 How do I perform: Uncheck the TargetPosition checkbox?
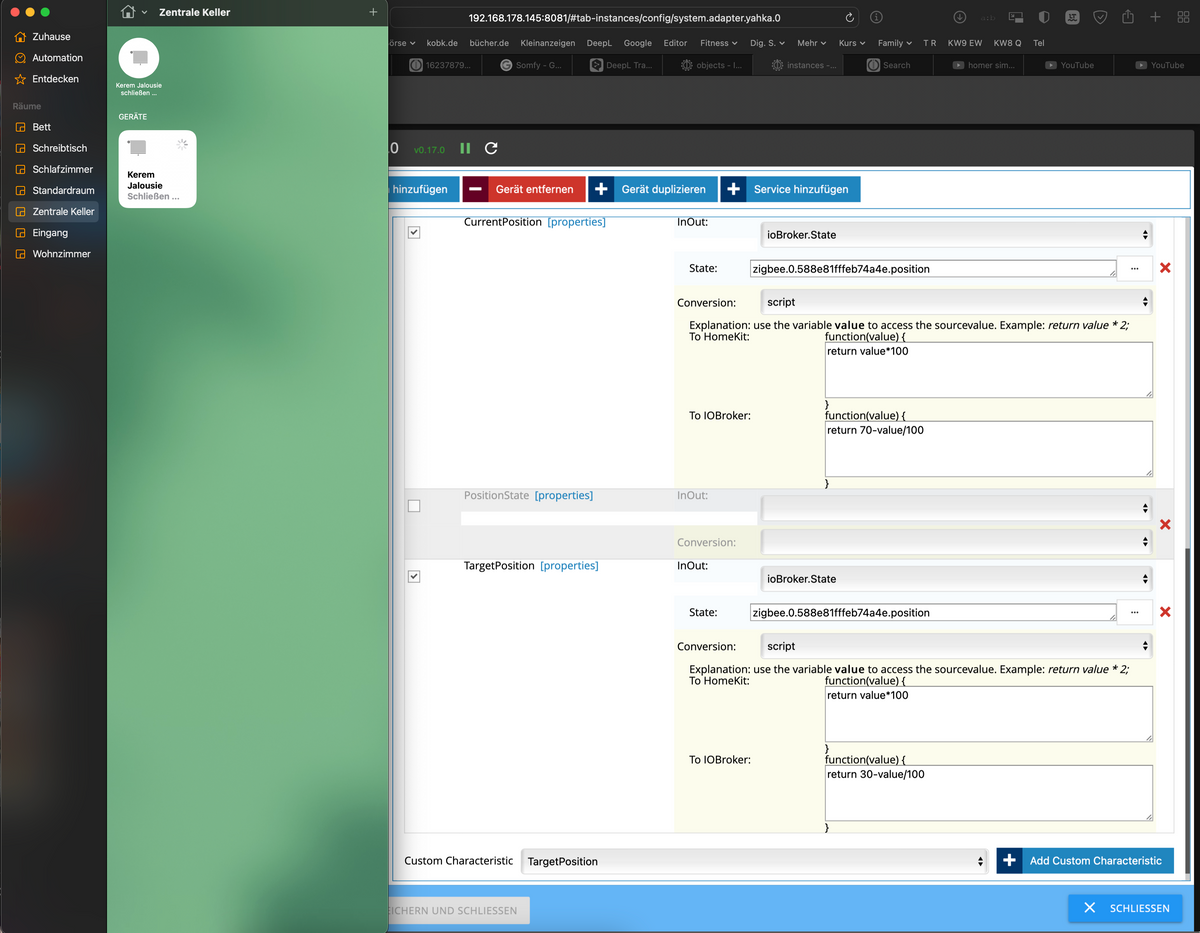tap(414, 576)
